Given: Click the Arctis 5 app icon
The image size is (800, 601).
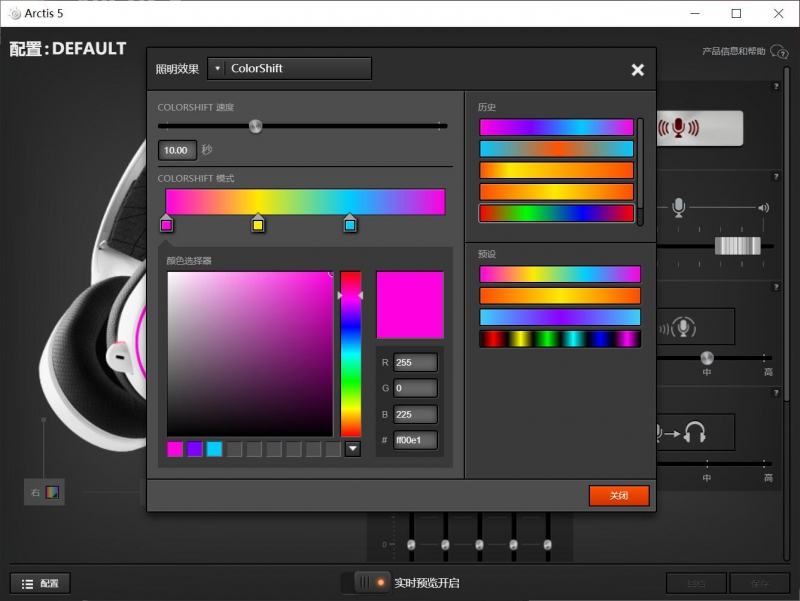Looking at the screenshot, I should (x=15, y=13).
